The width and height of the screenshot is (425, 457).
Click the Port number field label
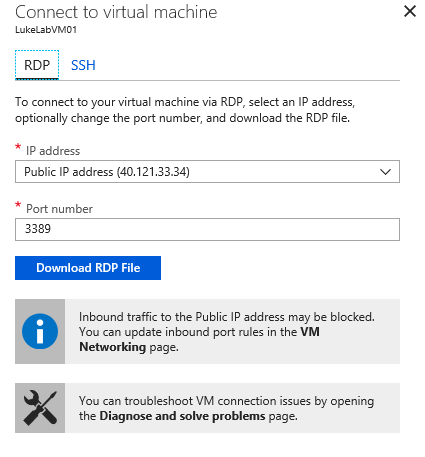(59, 209)
